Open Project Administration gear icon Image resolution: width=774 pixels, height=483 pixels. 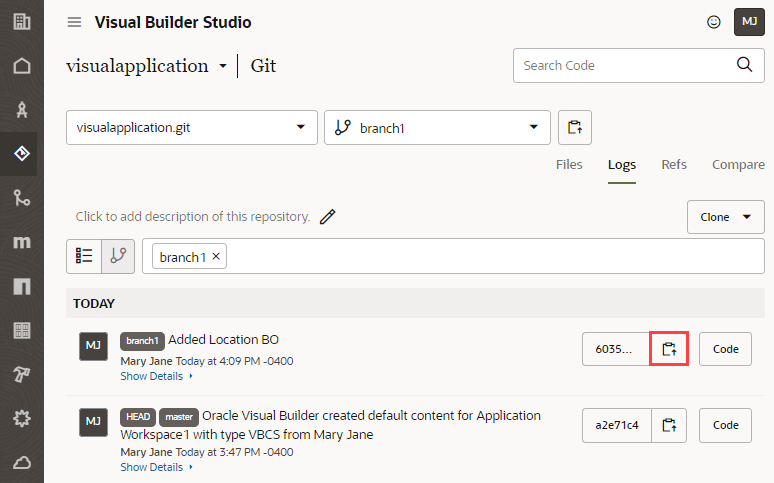tap(22, 418)
